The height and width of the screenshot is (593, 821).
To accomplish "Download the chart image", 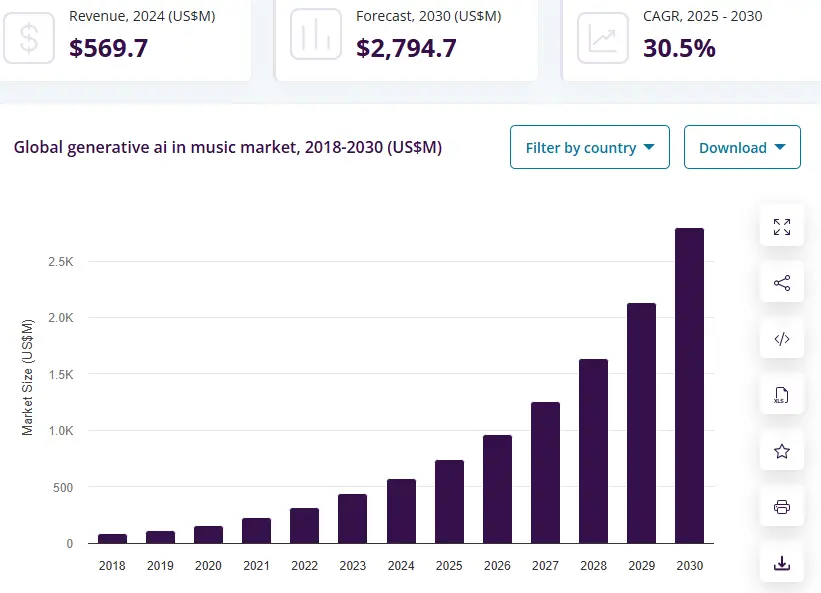I will (x=781, y=563).
